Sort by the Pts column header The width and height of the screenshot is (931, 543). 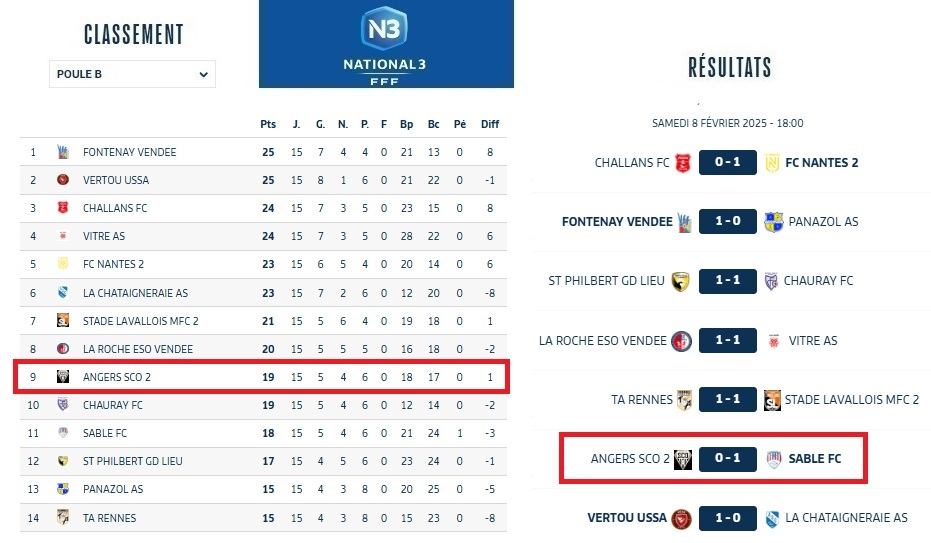(267, 124)
